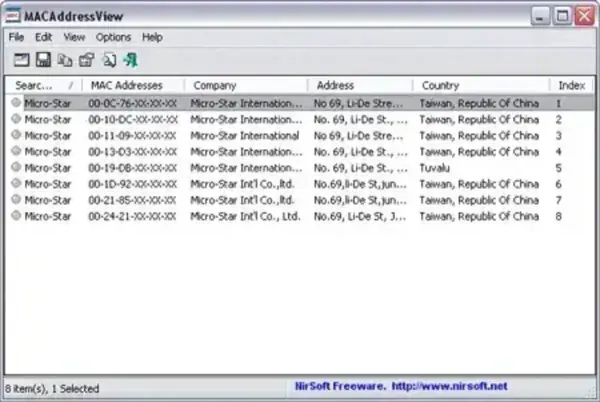
Task: Select MAC address 00-11-09-XX-XX-XX
Action: 132,136
